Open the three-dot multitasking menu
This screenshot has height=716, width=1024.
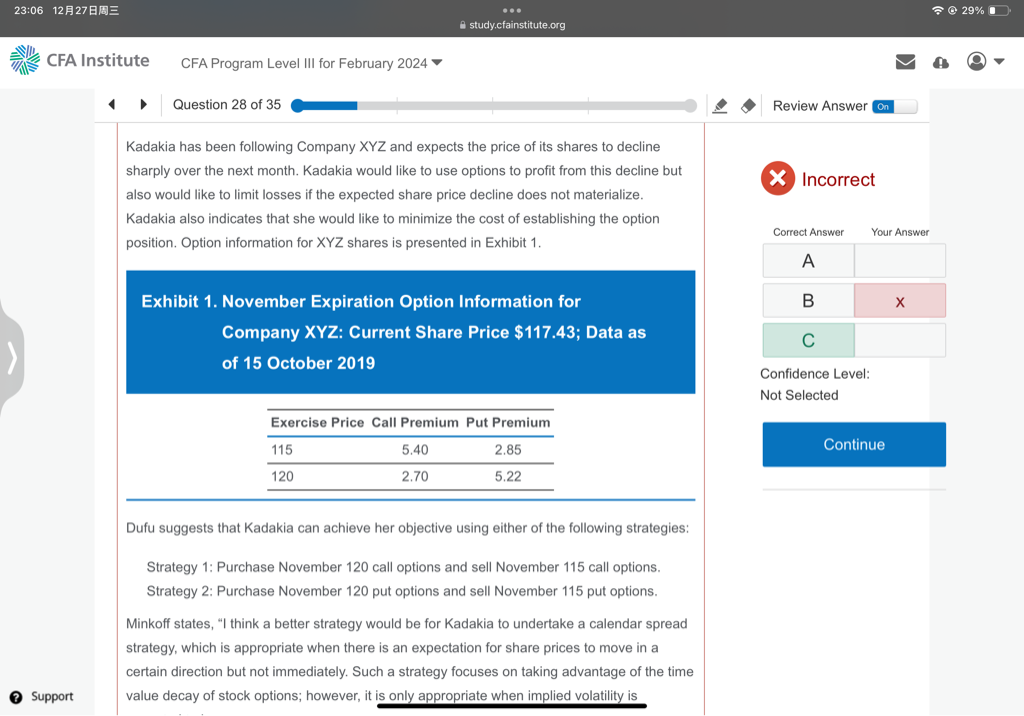pyautogui.click(x=512, y=9)
